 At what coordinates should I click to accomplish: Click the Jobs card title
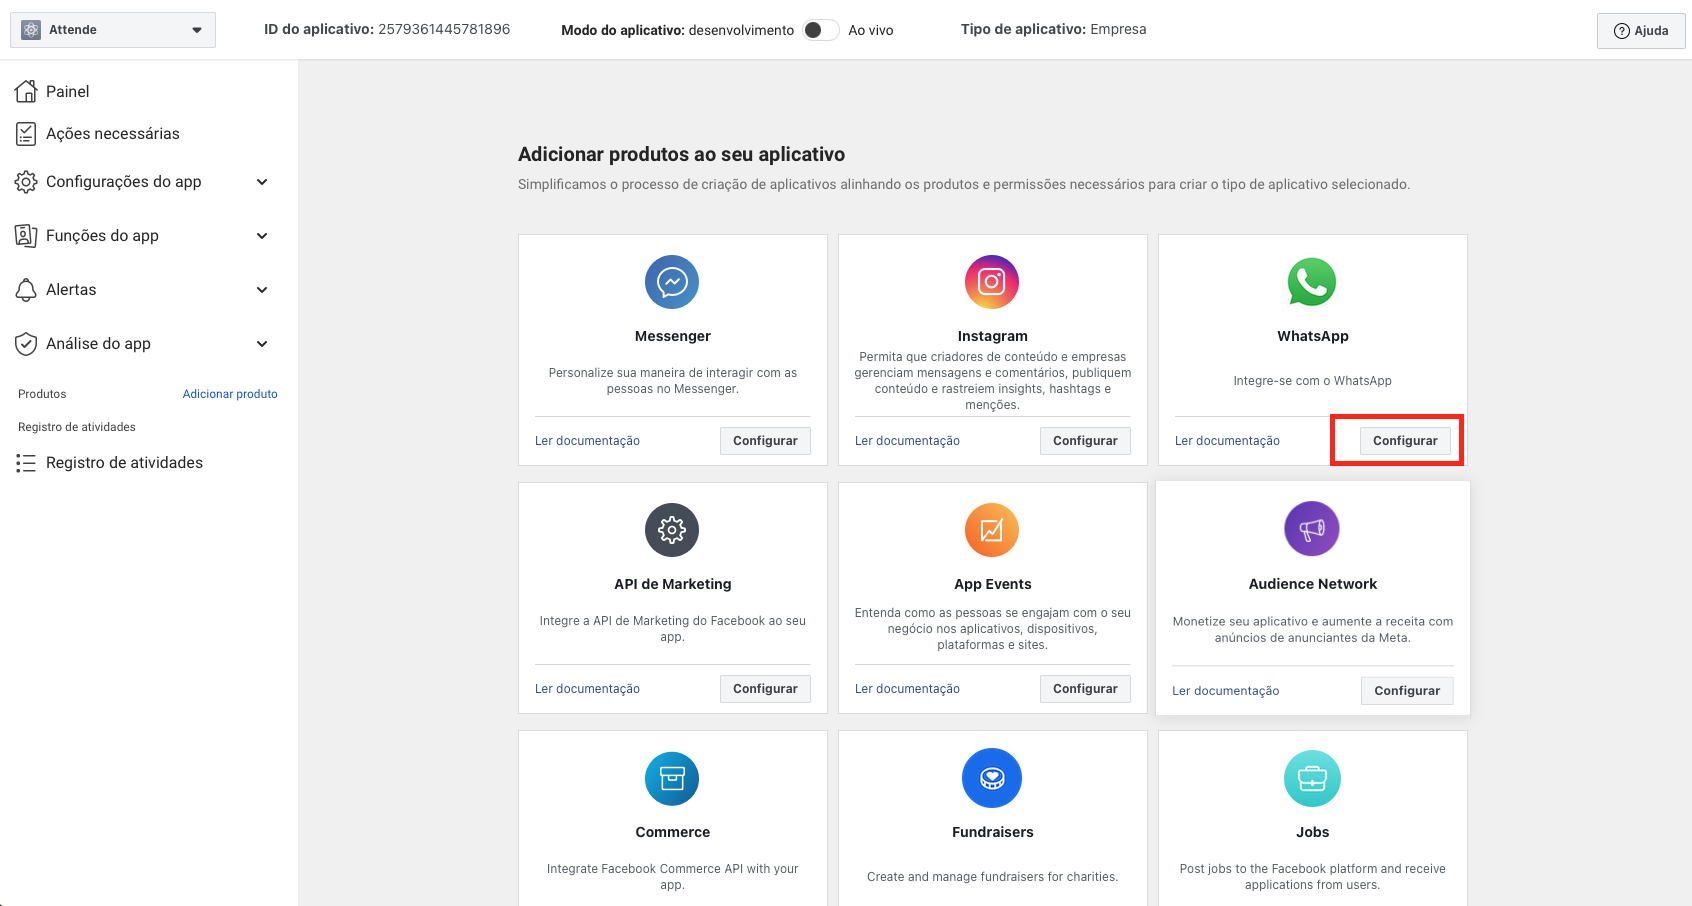[1312, 832]
